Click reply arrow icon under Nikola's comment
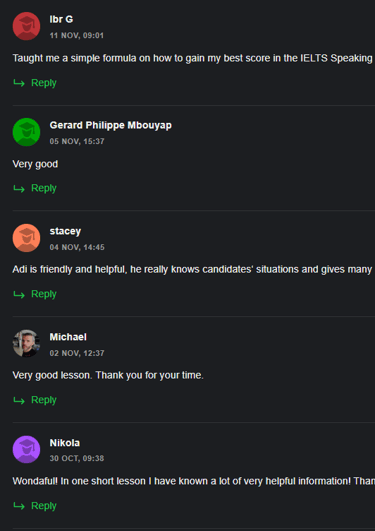The height and width of the screenshot is (531, 375). pyautogui.click(x=19, y=506)
